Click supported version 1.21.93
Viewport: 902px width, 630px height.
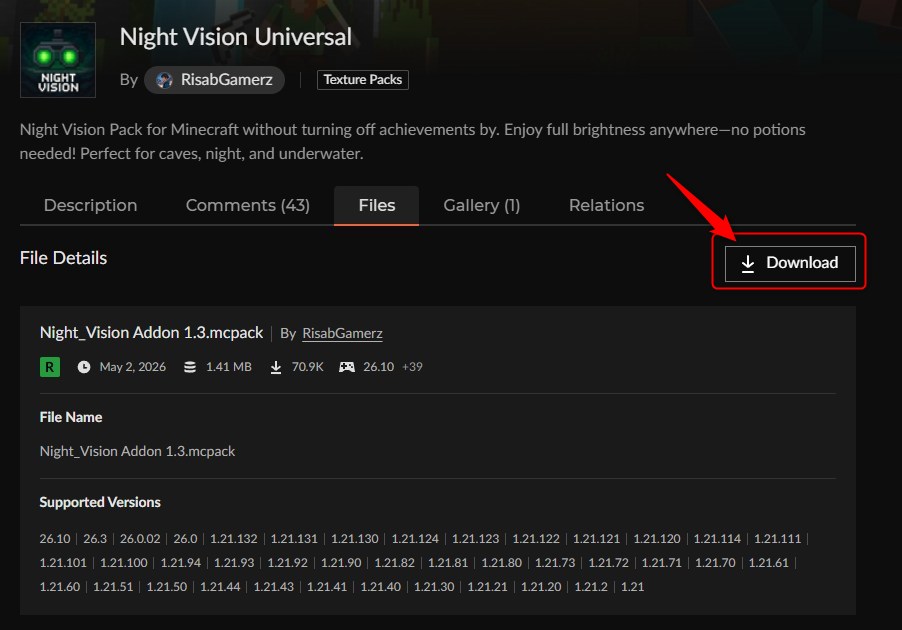click(x=234, y=563)
